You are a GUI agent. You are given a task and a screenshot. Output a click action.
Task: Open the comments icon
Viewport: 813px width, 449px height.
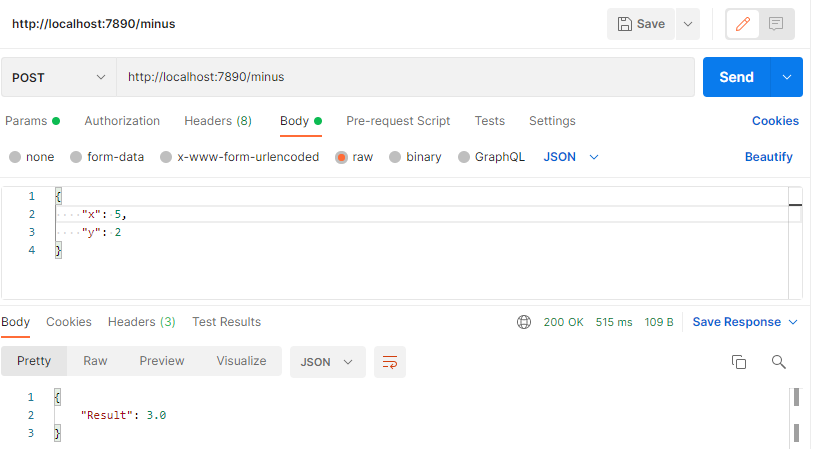point(776,24)
